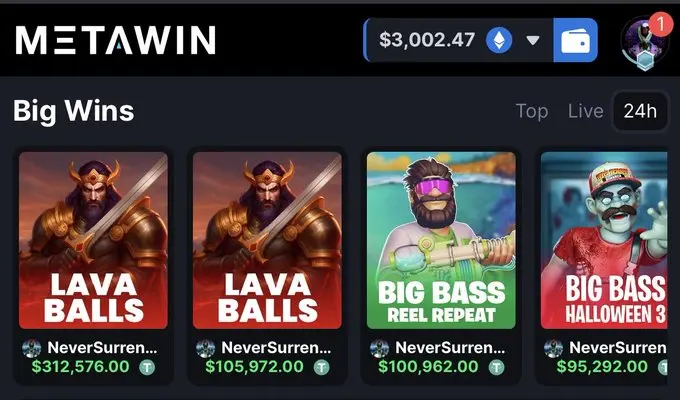
Task: Click Tether icon beside $105,972.00
Action: click(322, 367)
